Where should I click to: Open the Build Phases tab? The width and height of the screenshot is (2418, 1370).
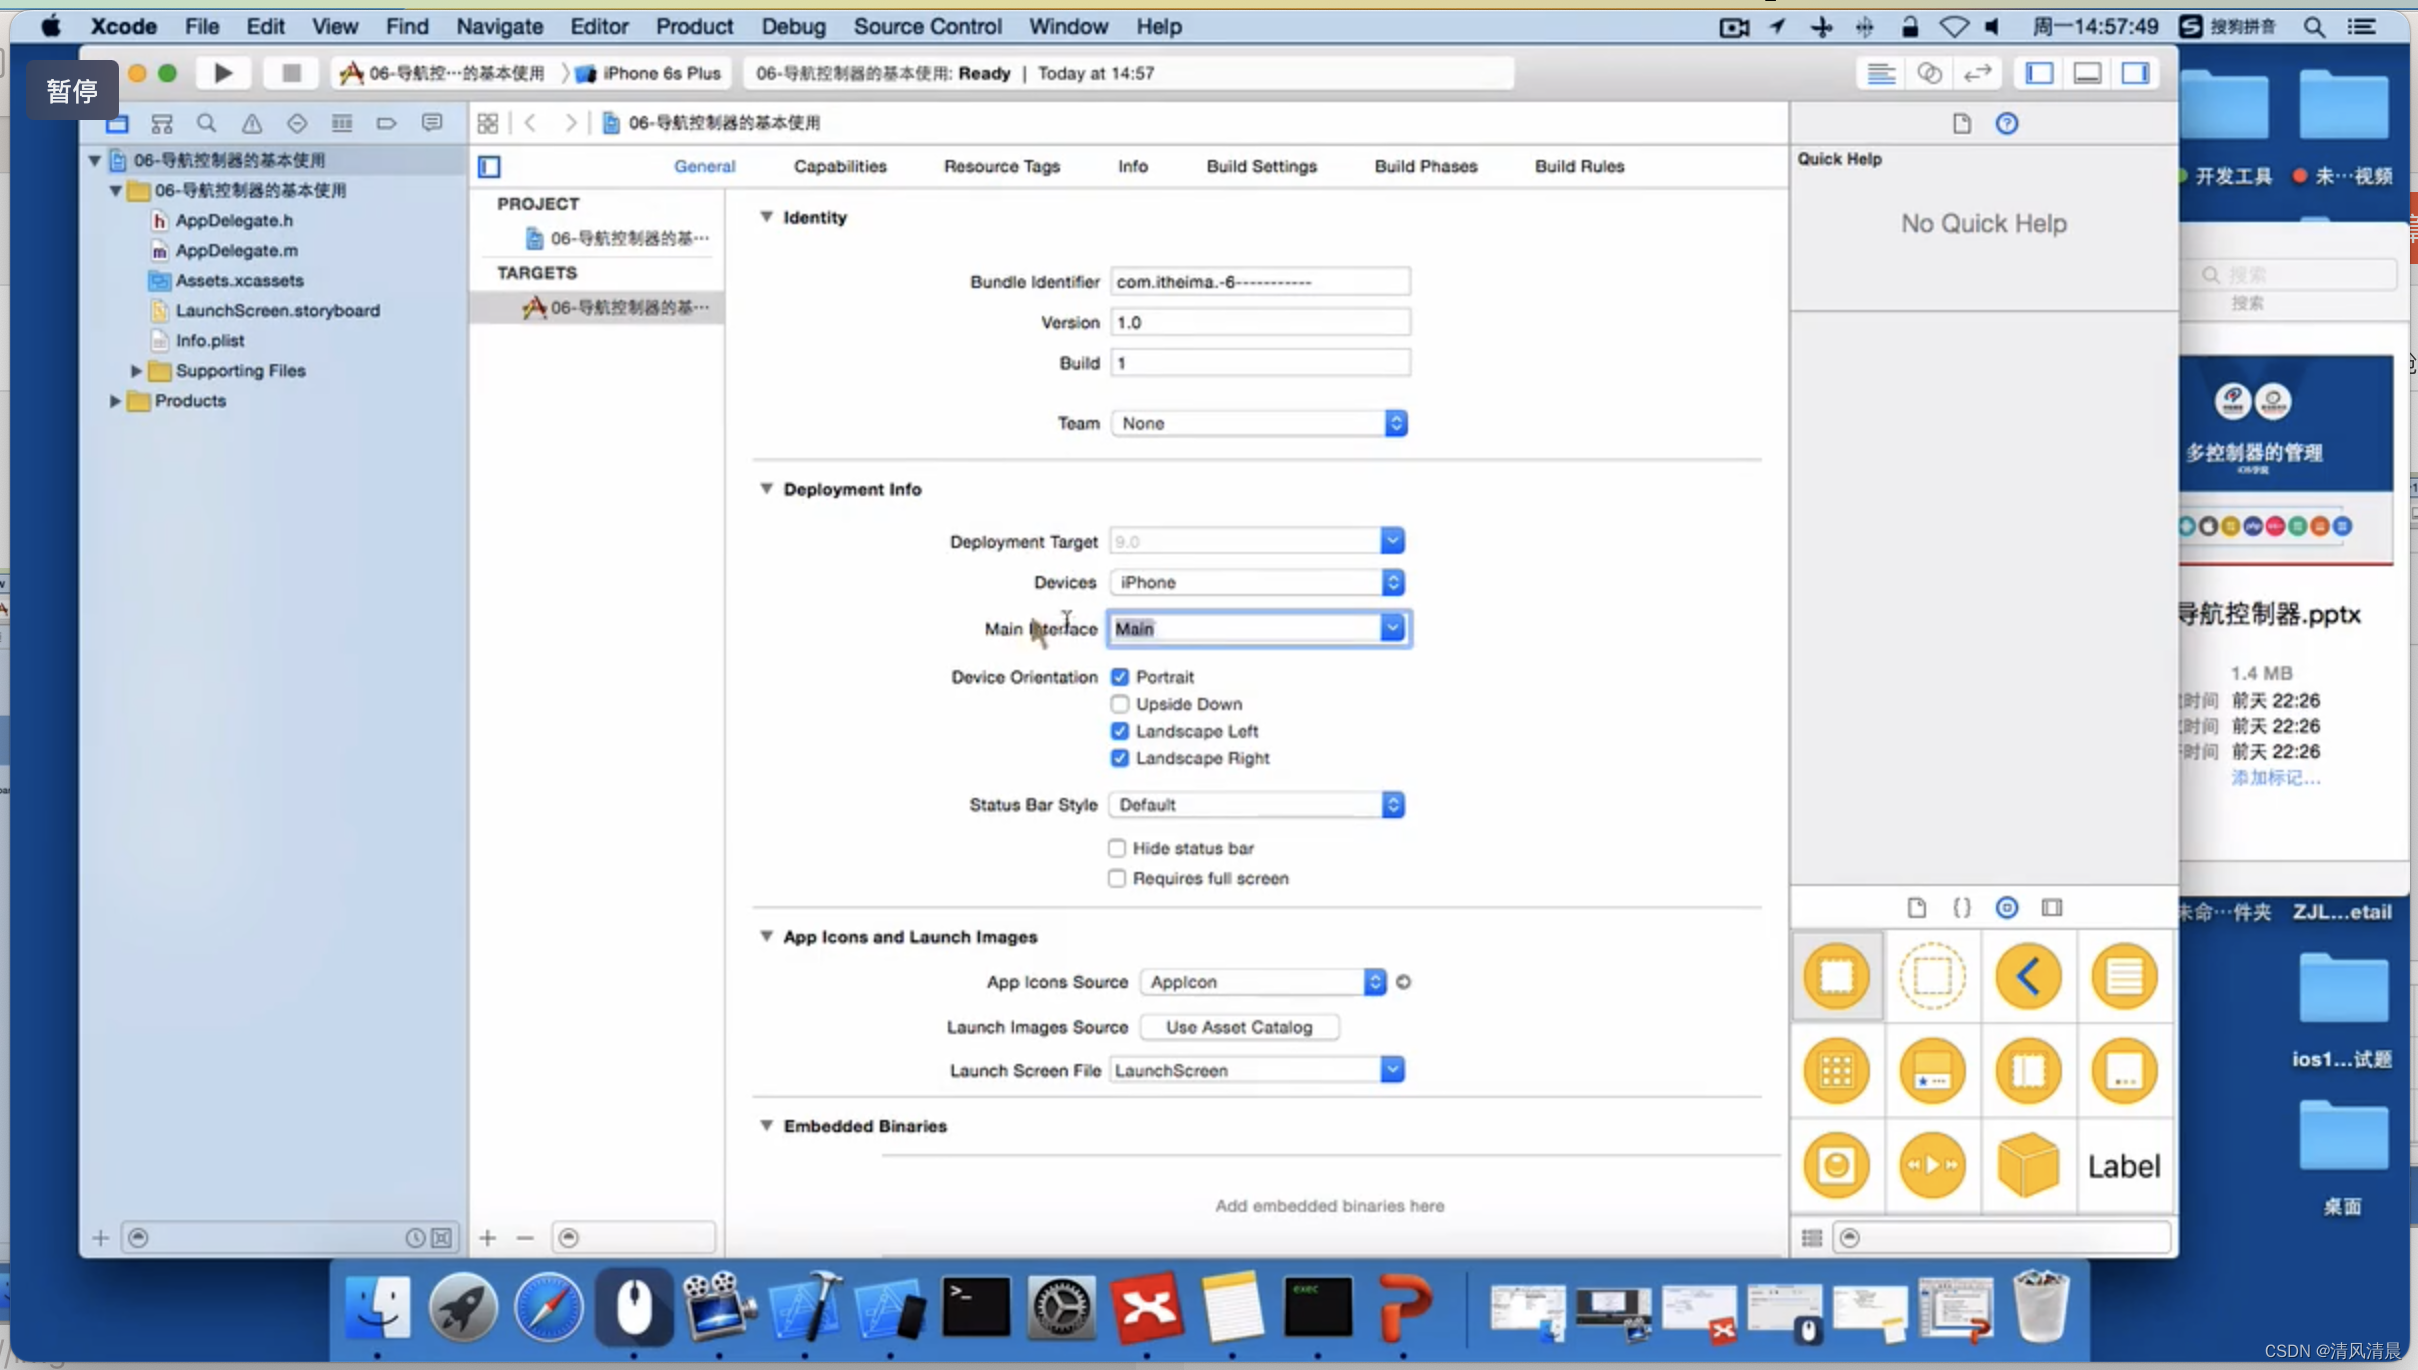tap(1425, 164)
